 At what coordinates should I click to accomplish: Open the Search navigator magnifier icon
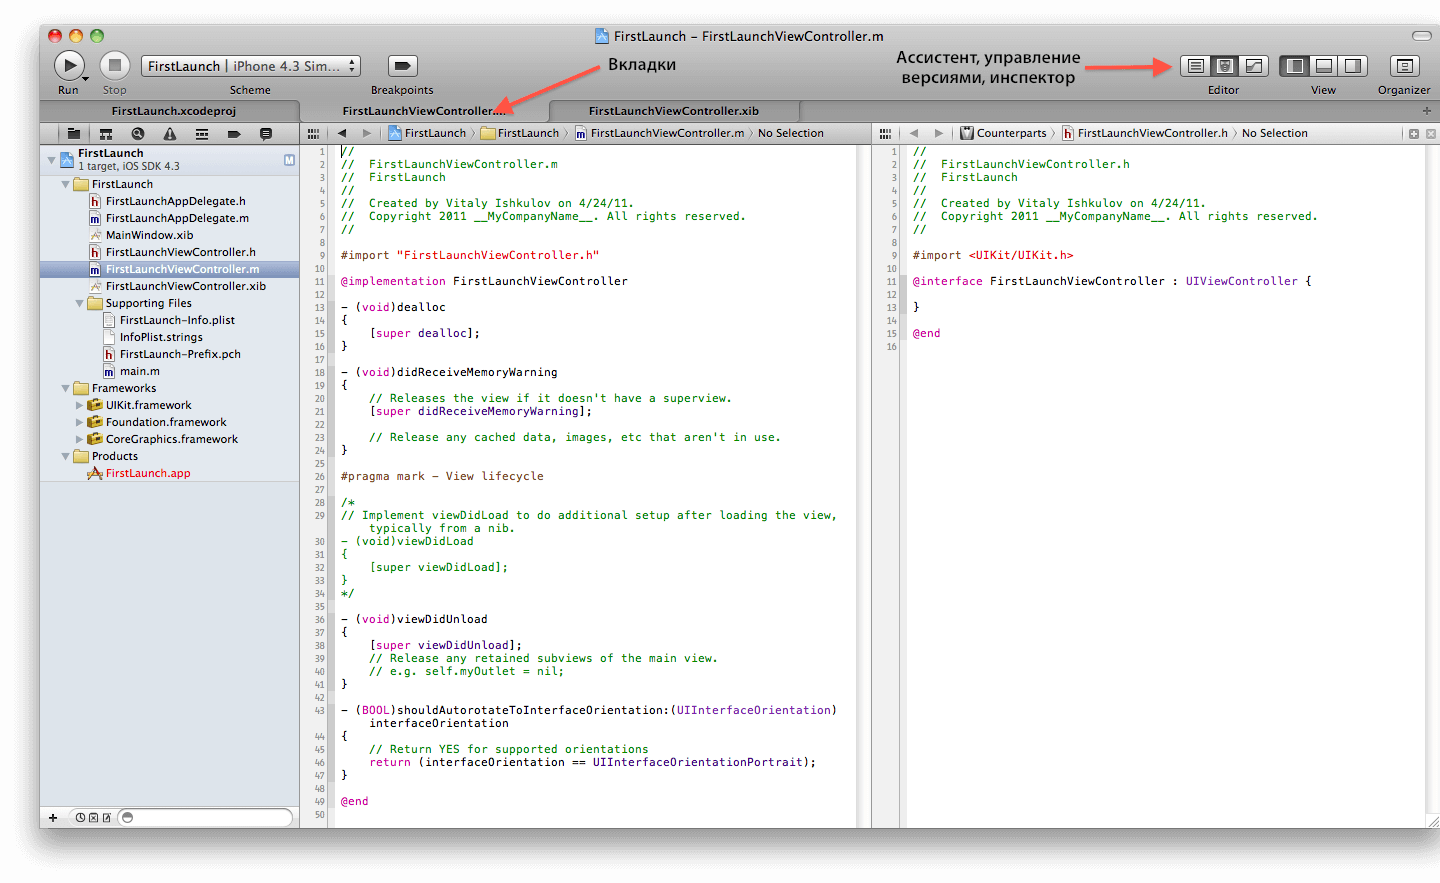[x=138, y=133]
